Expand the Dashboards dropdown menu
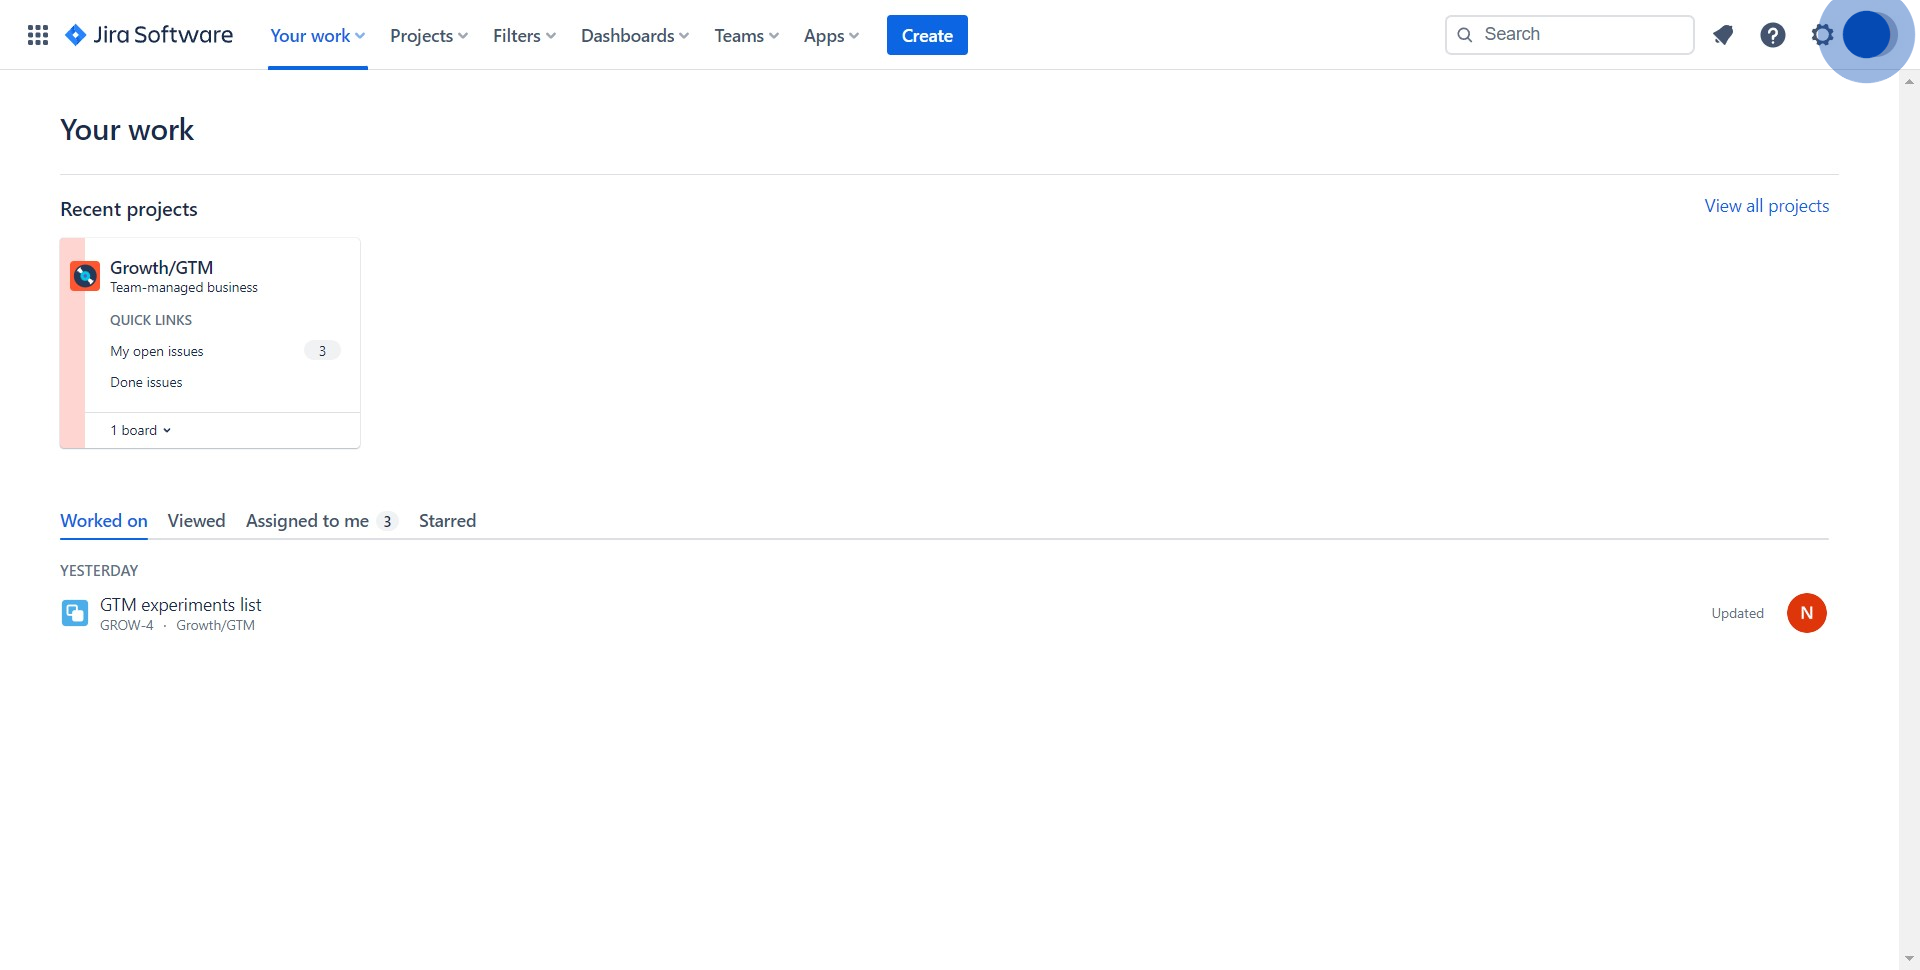 635,35
